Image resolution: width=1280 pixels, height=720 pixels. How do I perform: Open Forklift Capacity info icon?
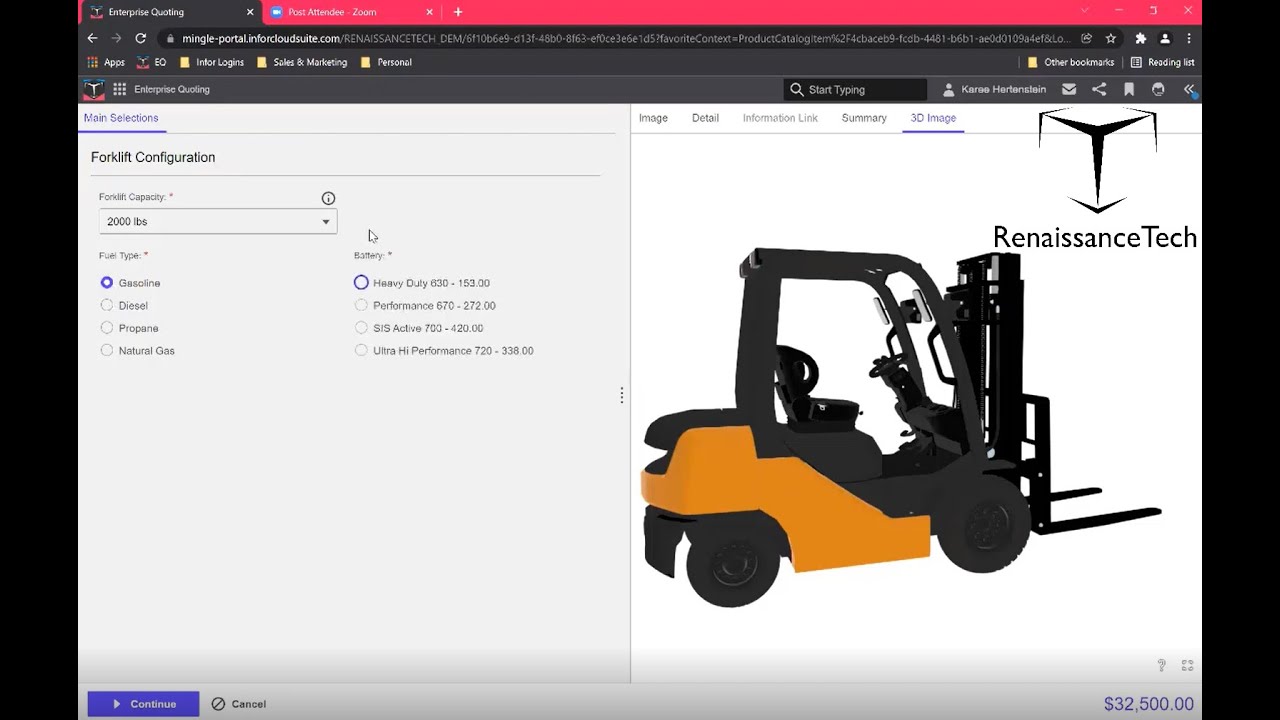tap(328, 198)
